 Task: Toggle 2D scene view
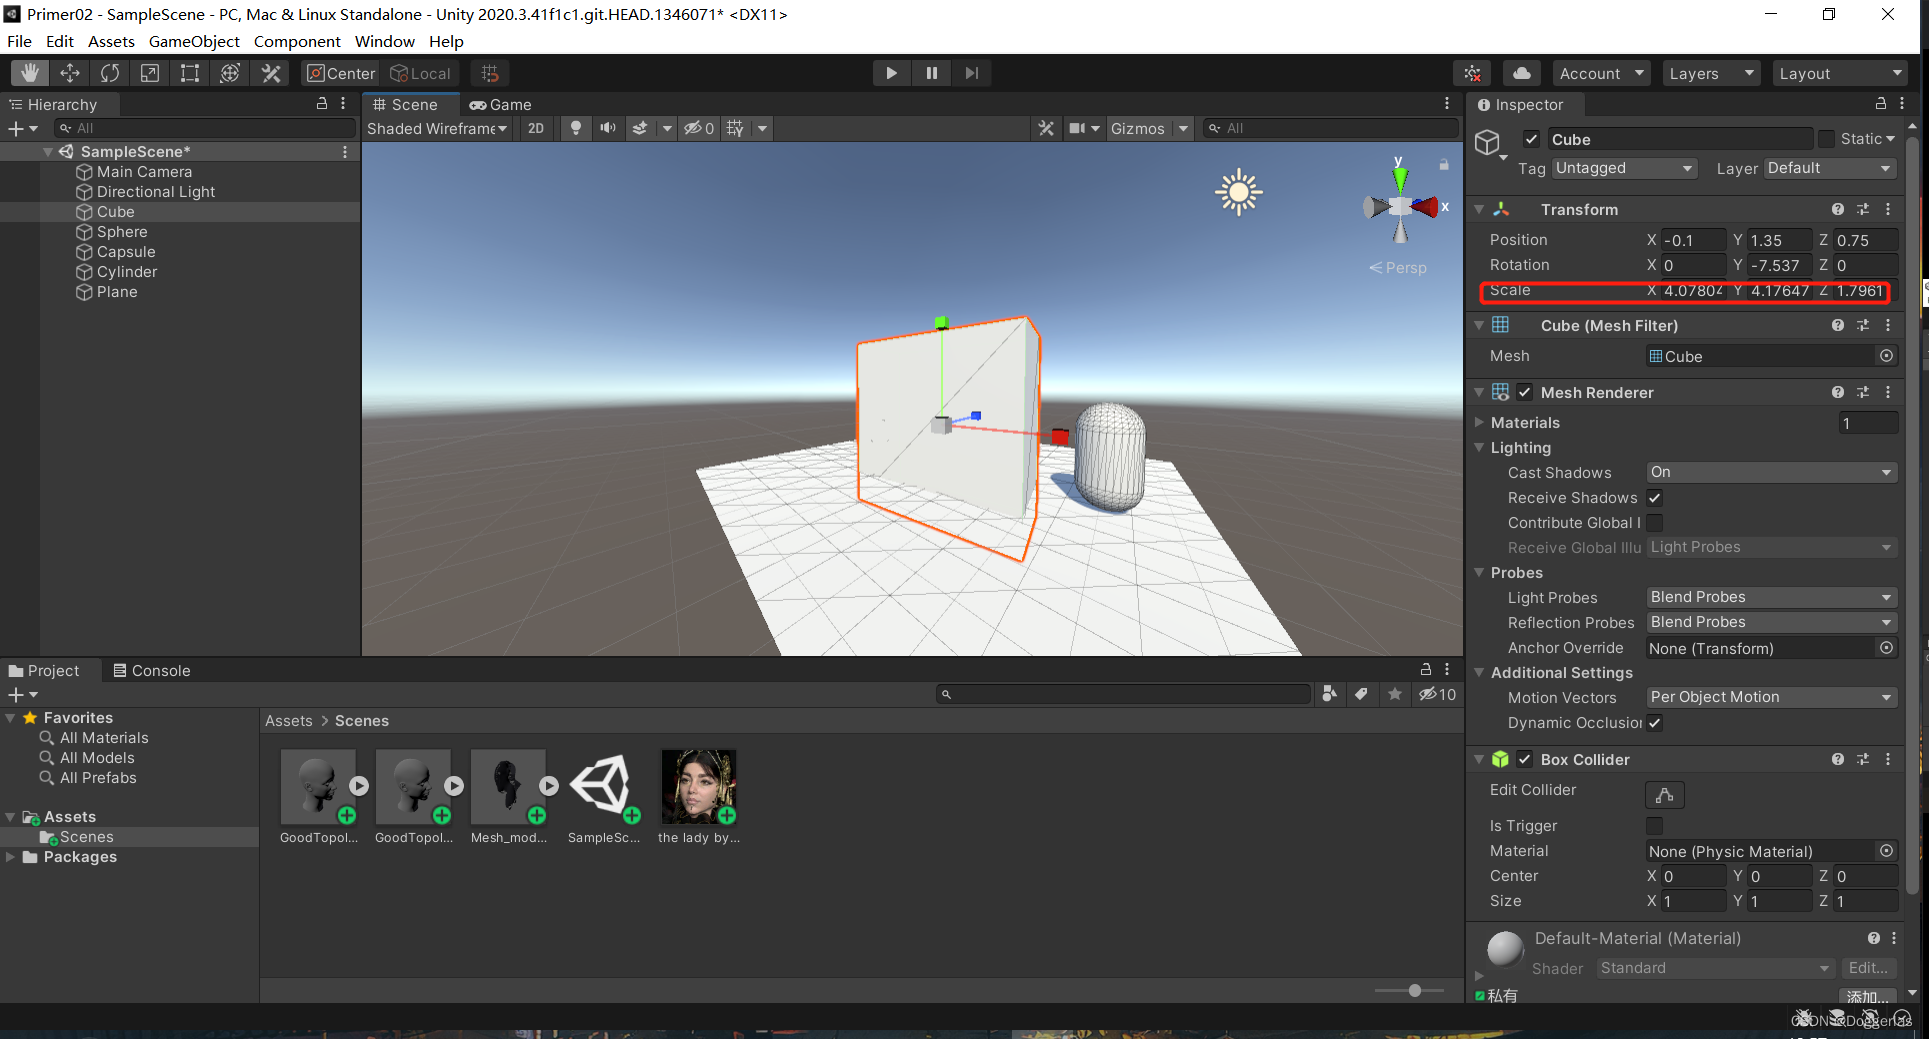coord(536,128)
